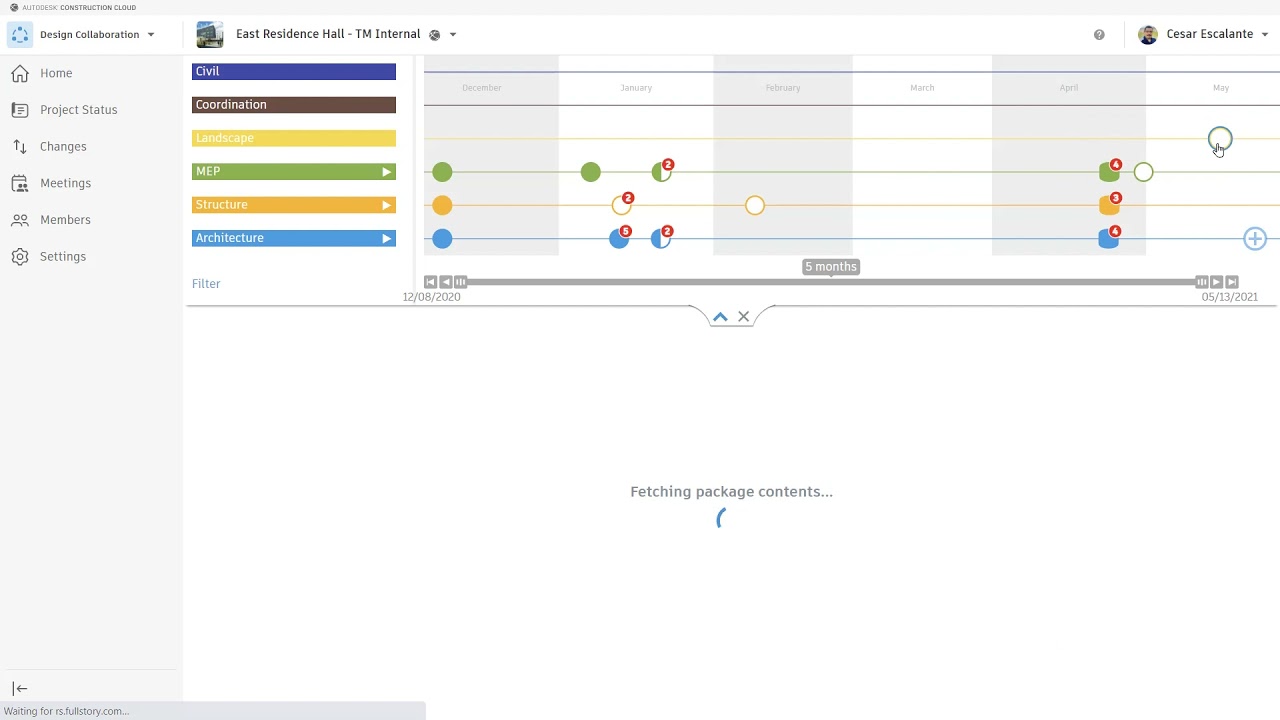Open the Meetings section

click(x=65, y=183)
